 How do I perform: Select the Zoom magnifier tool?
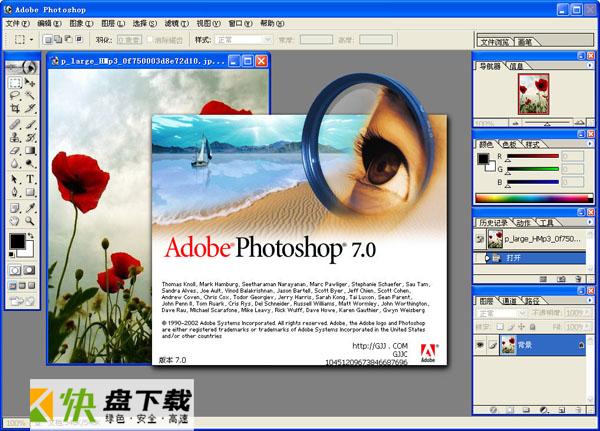pyautogui.click(x=30, y=221)
